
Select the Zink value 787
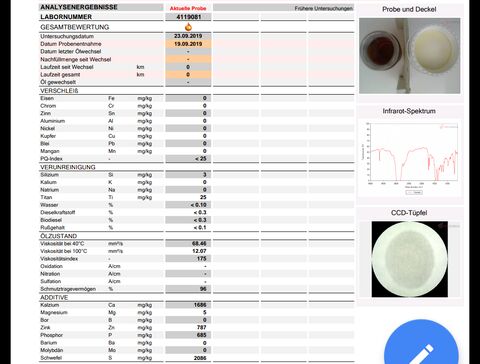point(202,328)
